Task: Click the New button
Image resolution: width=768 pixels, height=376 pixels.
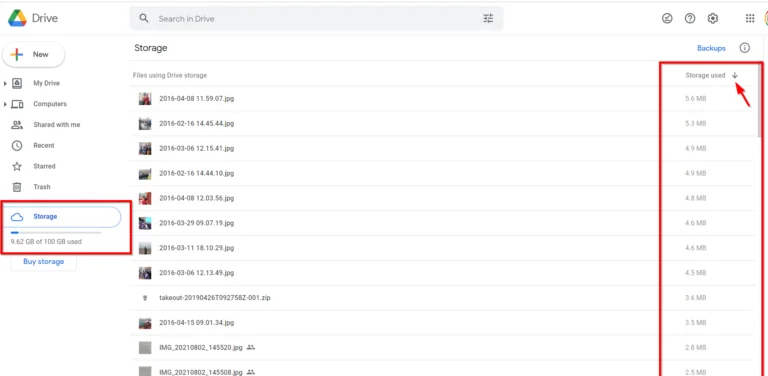Action: click(34, 54)
